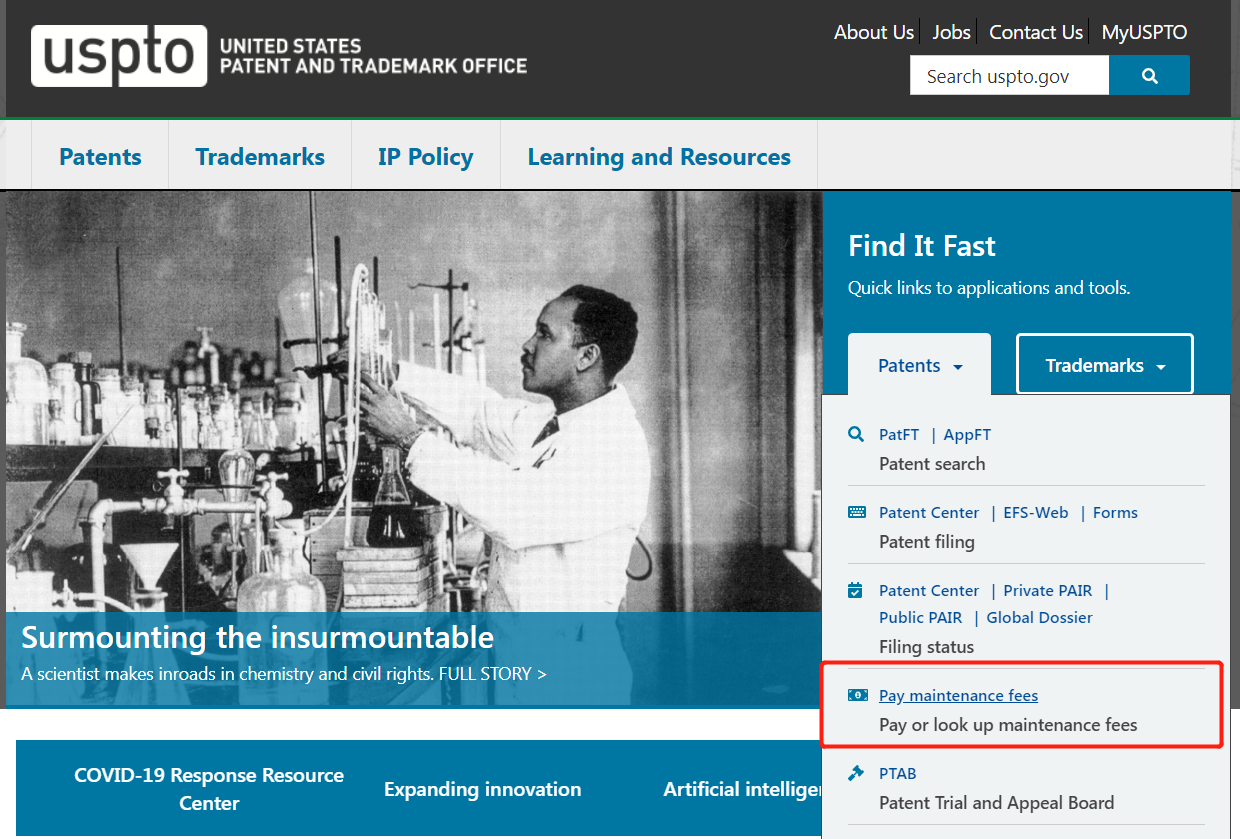This screenshot has height=839, width=1240.
Task: Open the Trademarks main navigation menu
Action: click(260, 157)
